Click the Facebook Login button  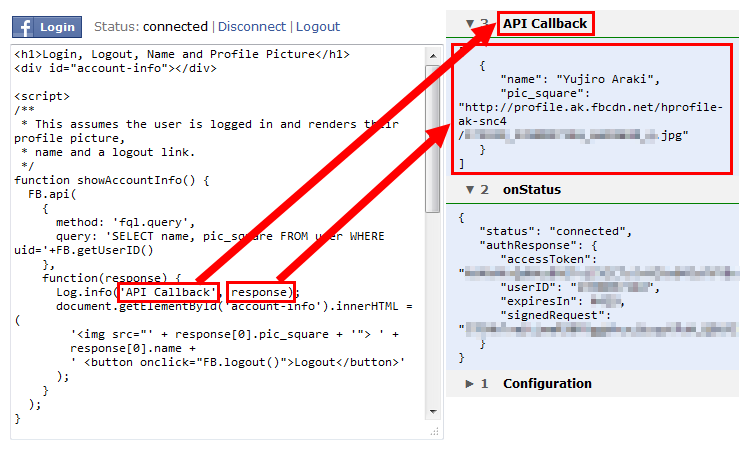pyautogui.click(x=47, y=27)
